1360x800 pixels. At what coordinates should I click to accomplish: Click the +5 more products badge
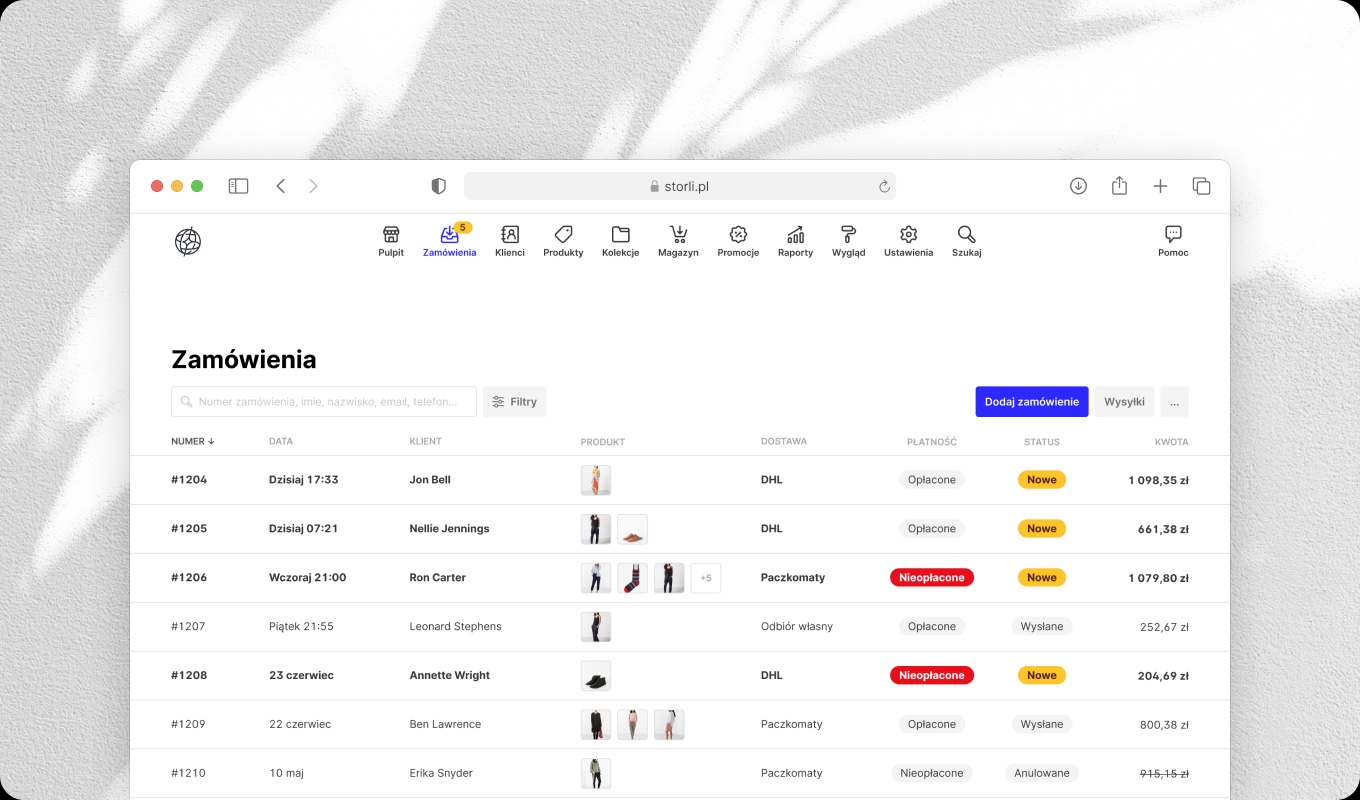706,578
